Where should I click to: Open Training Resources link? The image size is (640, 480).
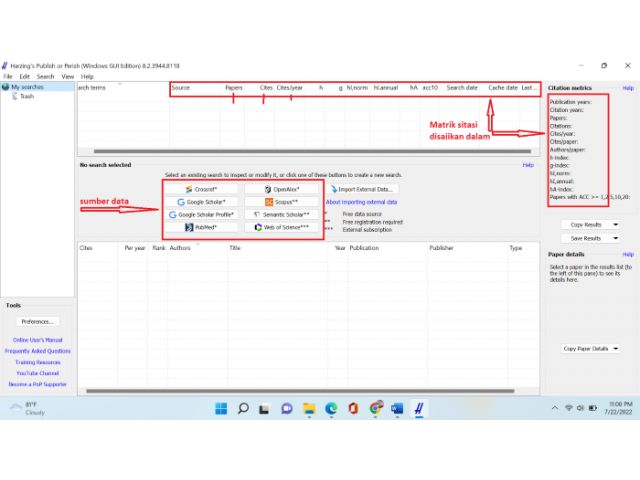tap(38, 362)
